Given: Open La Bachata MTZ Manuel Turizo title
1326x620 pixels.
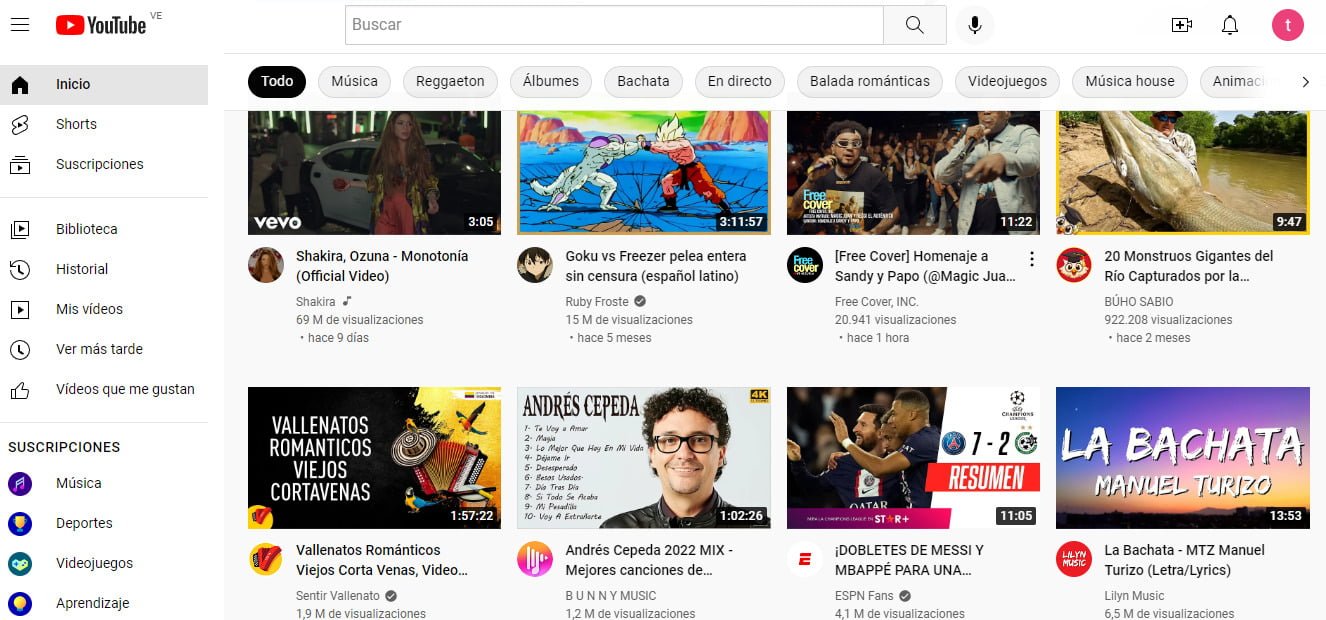Looking at the screenshot, I should (x=1184, y=560).
